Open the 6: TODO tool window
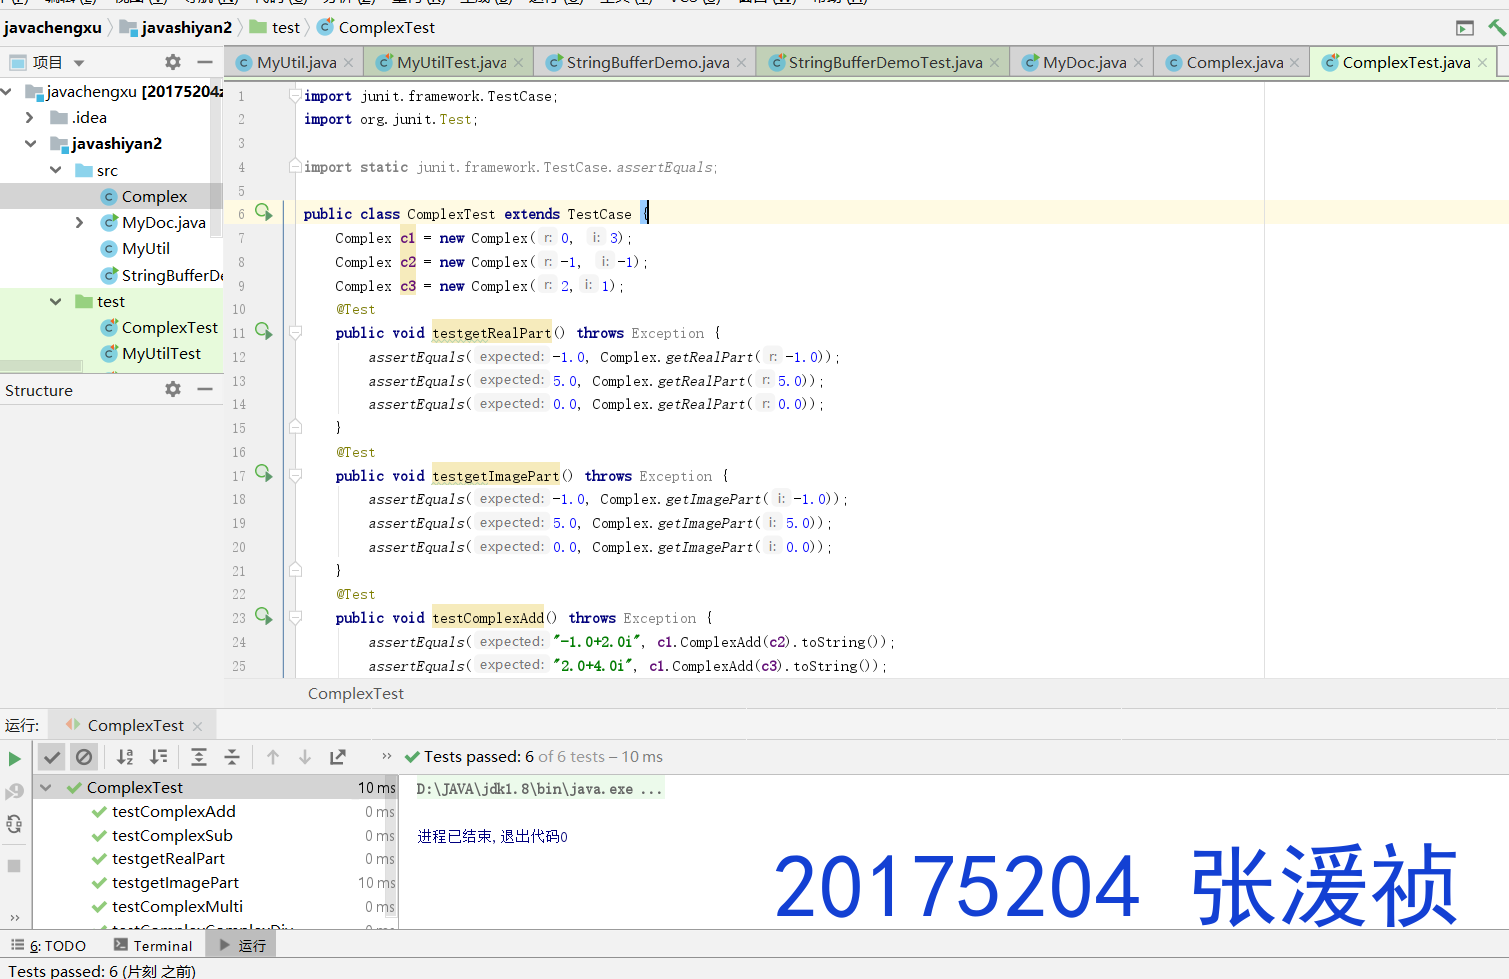The height and width of the screenshot is (979, 1509). tap(48, 945)
